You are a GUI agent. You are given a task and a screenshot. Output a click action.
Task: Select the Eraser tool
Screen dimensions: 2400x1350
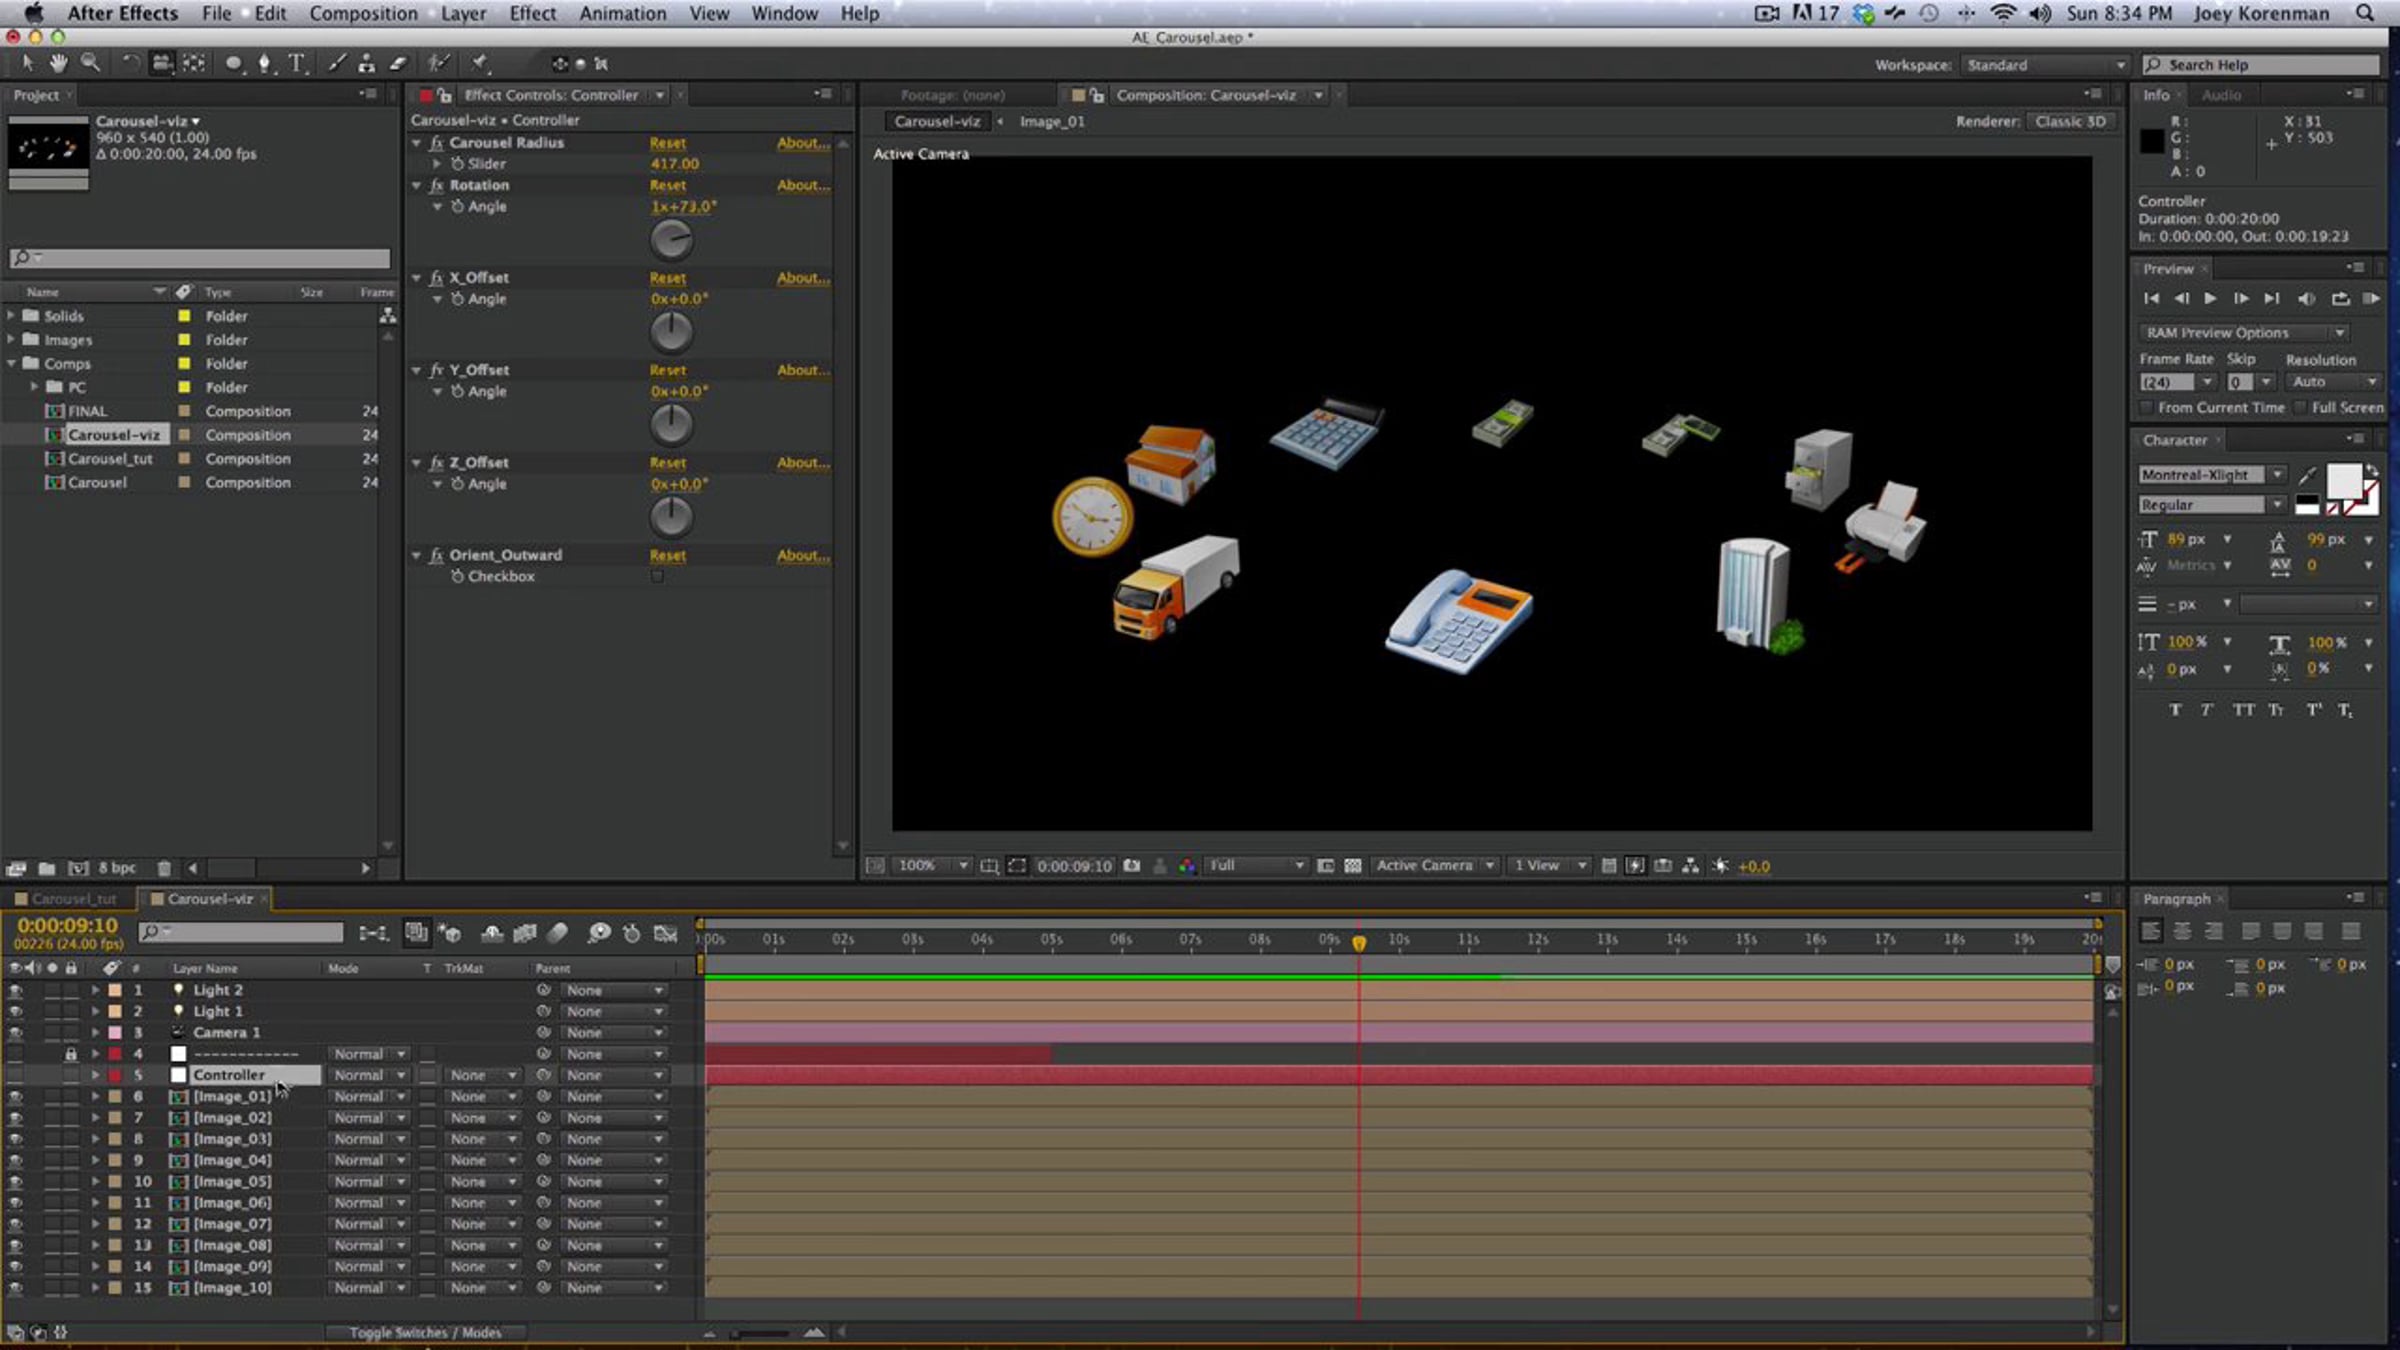[399, 63]
